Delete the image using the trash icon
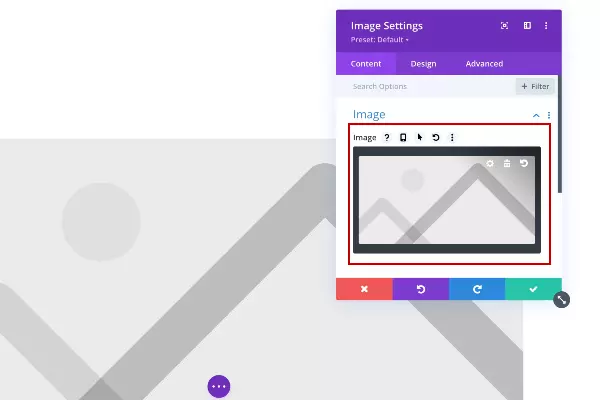Screen dimensions: 600x400 coord(507,163)
